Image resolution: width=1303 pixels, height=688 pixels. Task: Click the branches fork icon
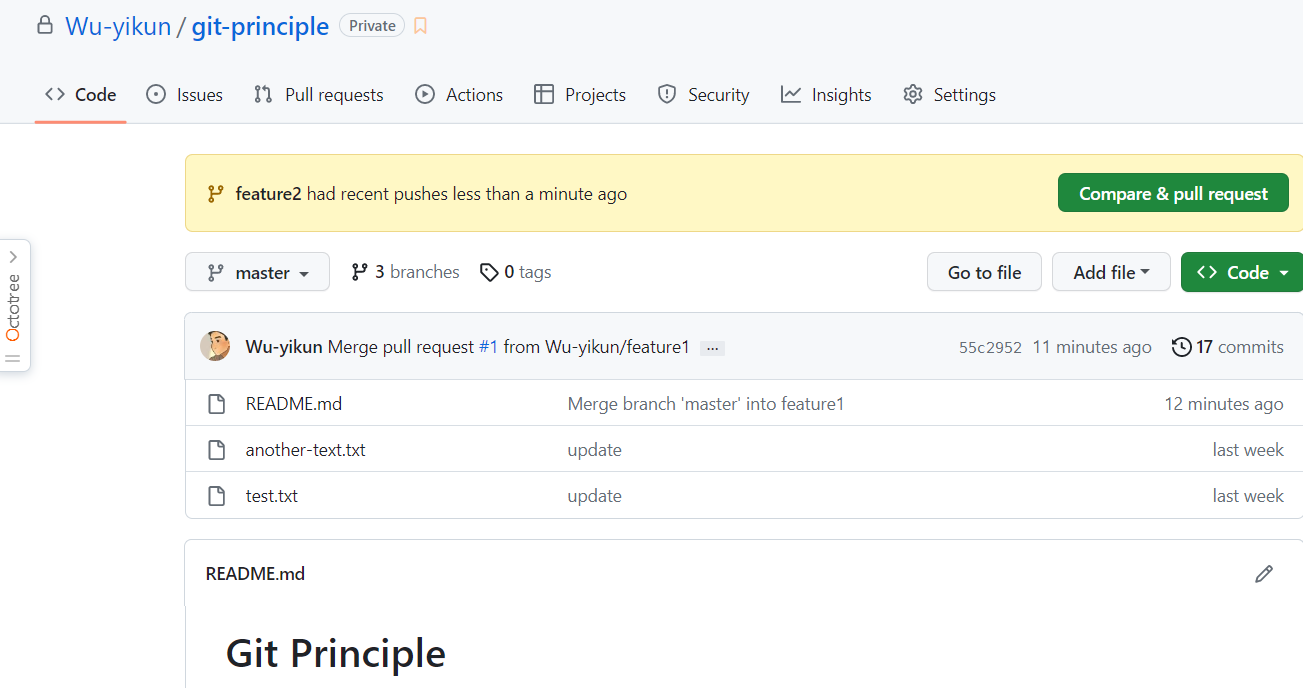click(x=360, y=272)
